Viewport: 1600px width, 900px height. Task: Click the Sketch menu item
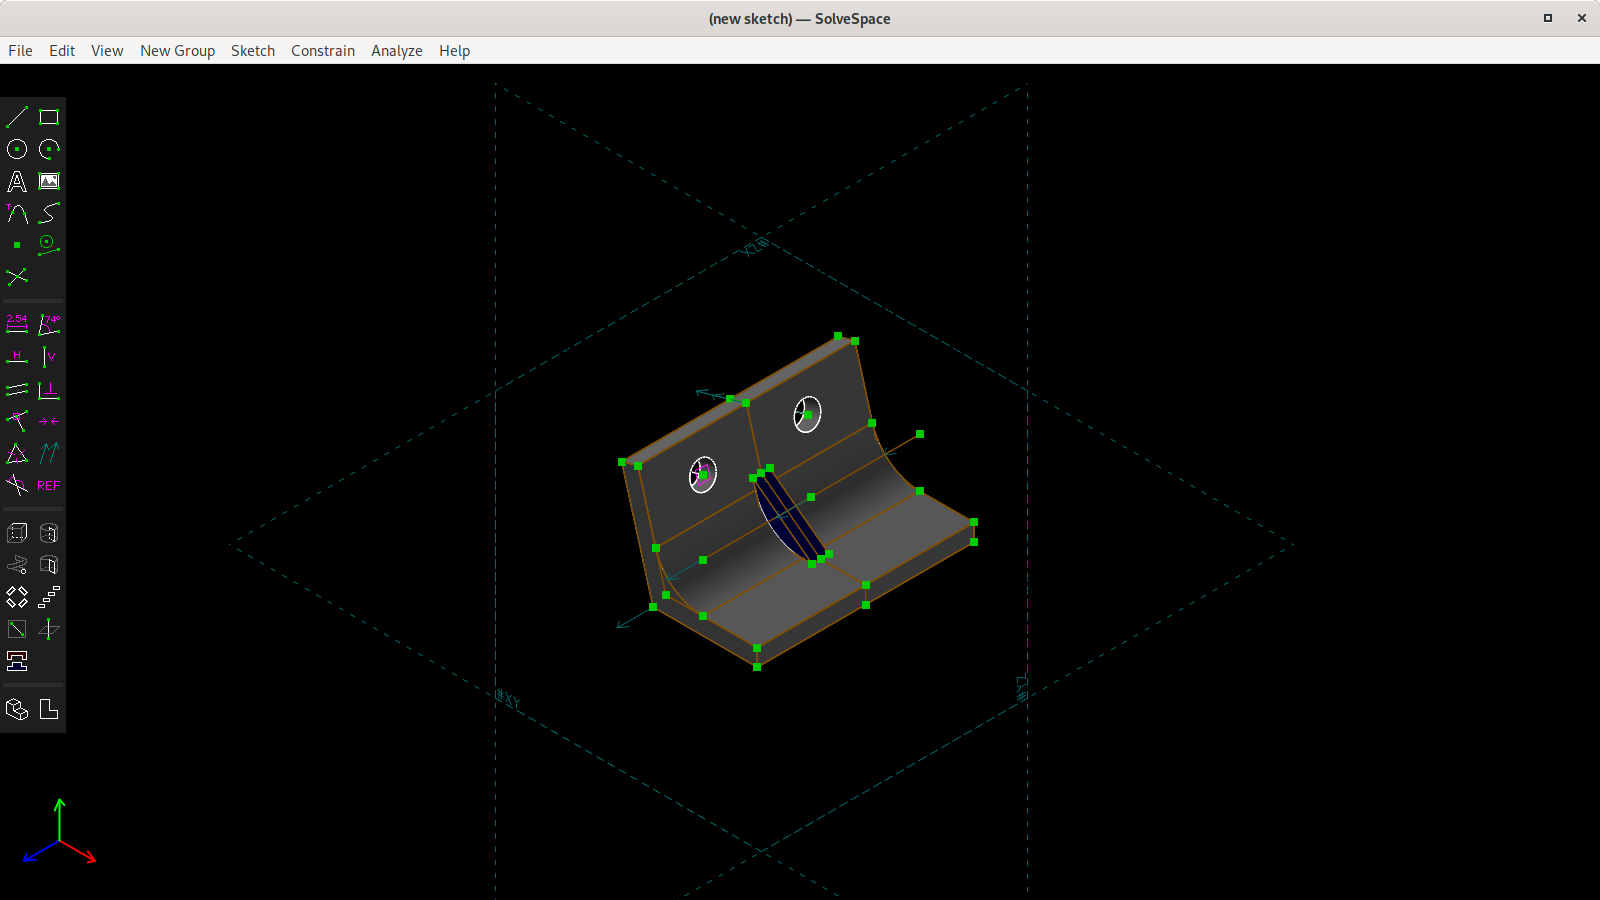pos(252,51)
